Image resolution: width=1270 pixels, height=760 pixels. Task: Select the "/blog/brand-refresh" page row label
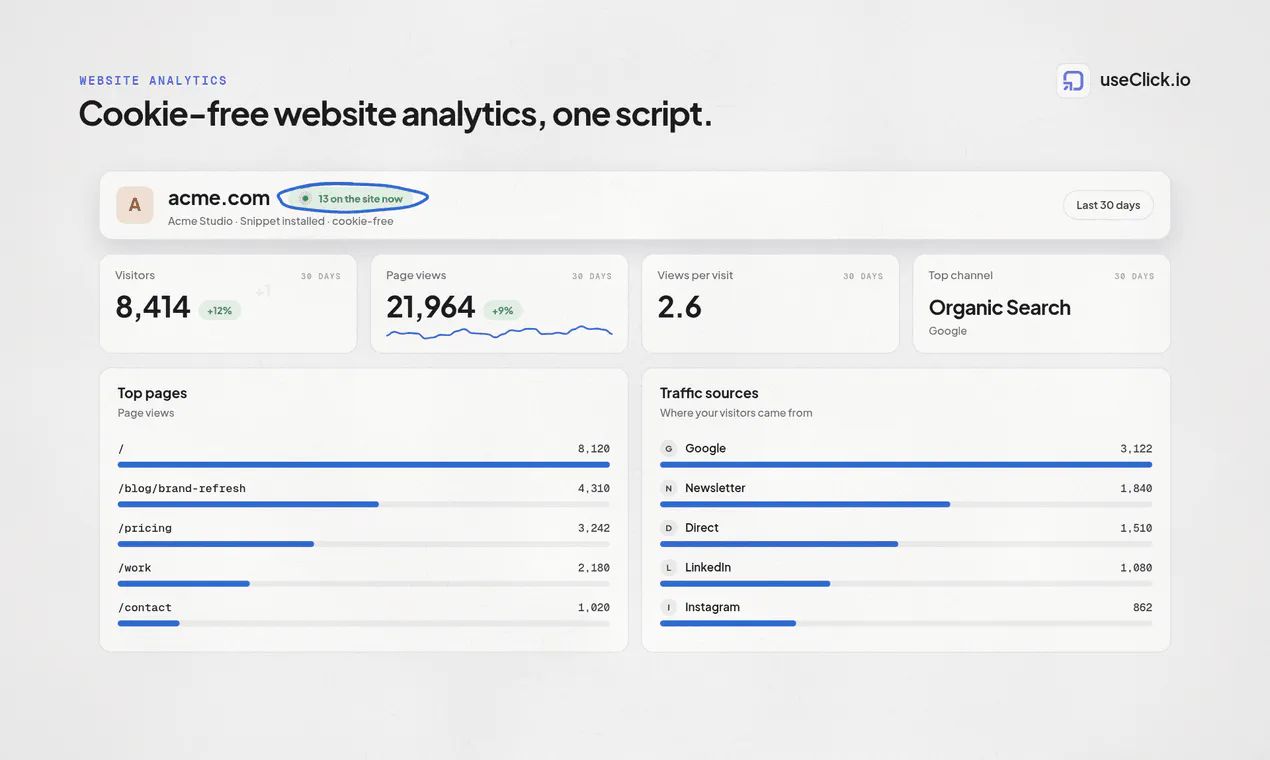tap(182, 489)
